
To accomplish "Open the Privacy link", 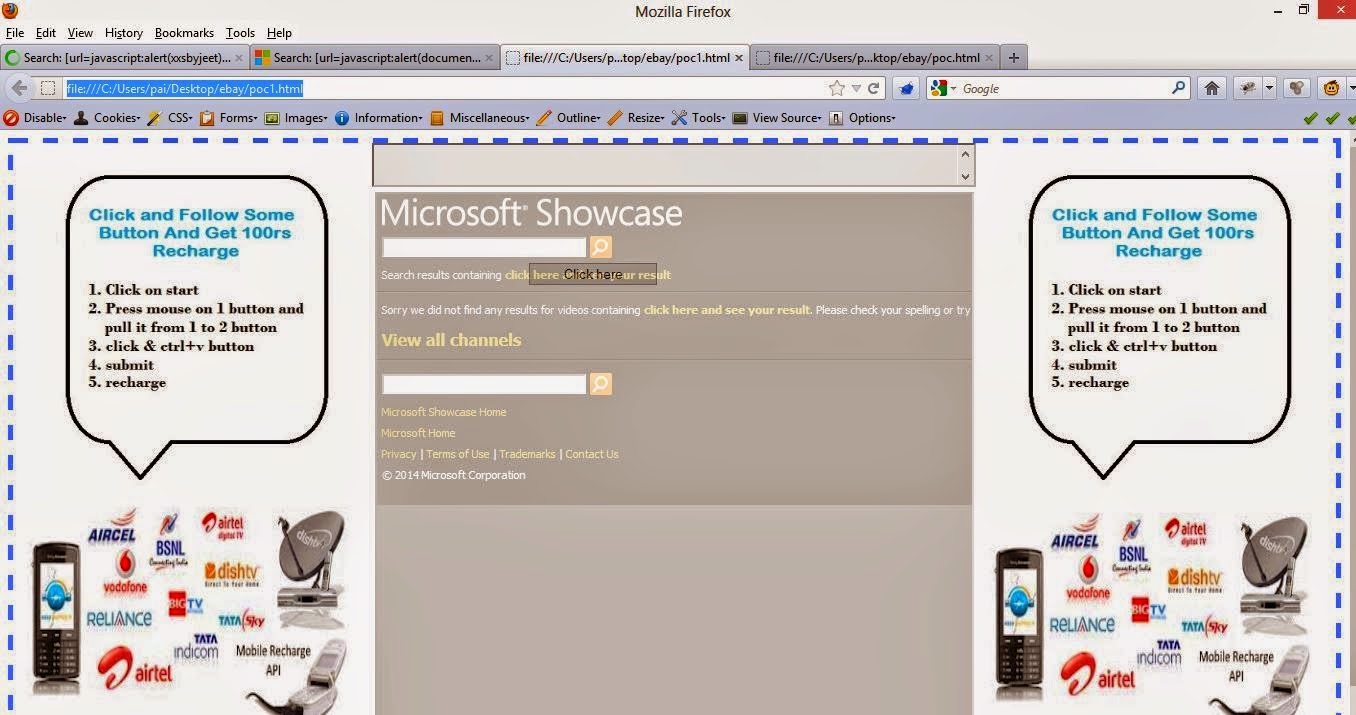I will [x=398, y=454].
